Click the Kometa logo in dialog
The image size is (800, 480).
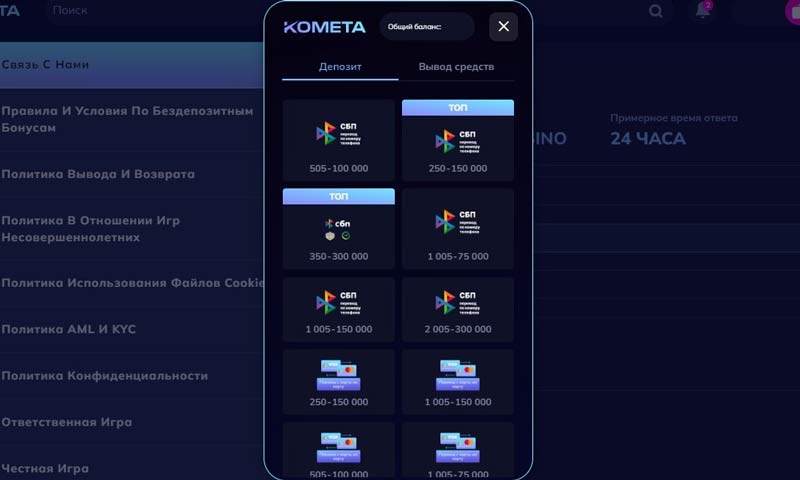click(x=324, y=27)
